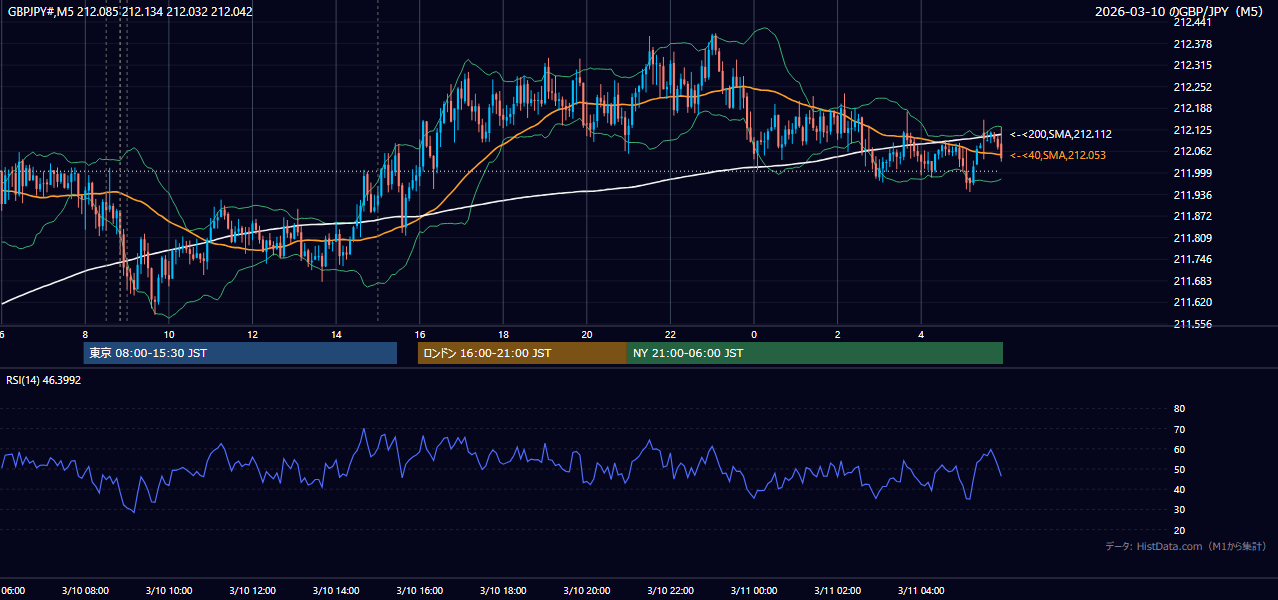The width and height of the screenshot is (1278, 600).
Task: Click hour tick 8 under the price chart
Action: pyautogui.click(x=85, y=334)
